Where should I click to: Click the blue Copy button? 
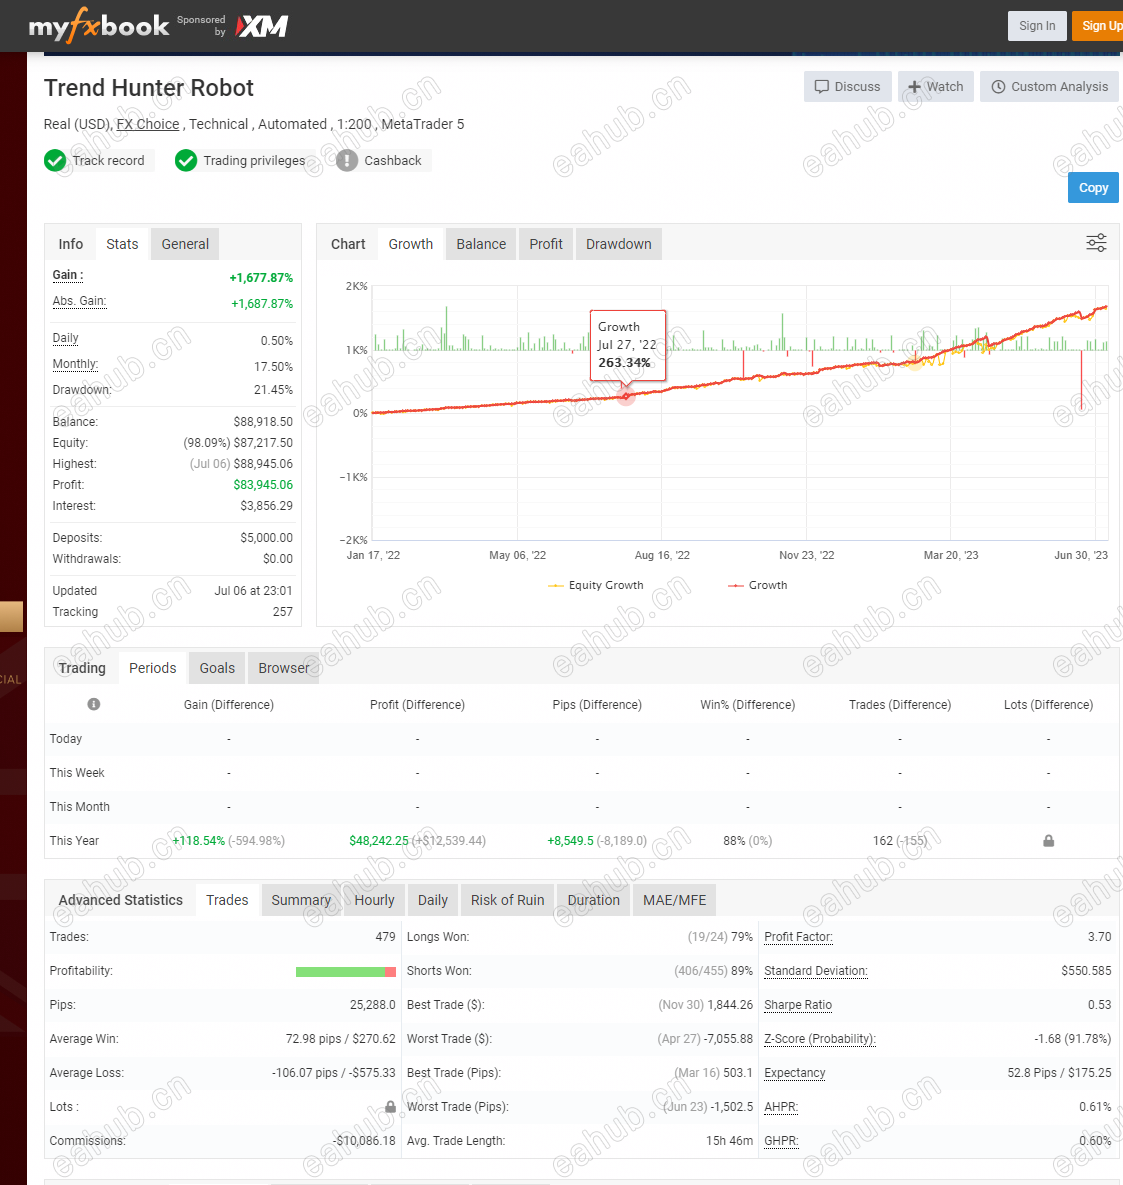pos(1093,187)
